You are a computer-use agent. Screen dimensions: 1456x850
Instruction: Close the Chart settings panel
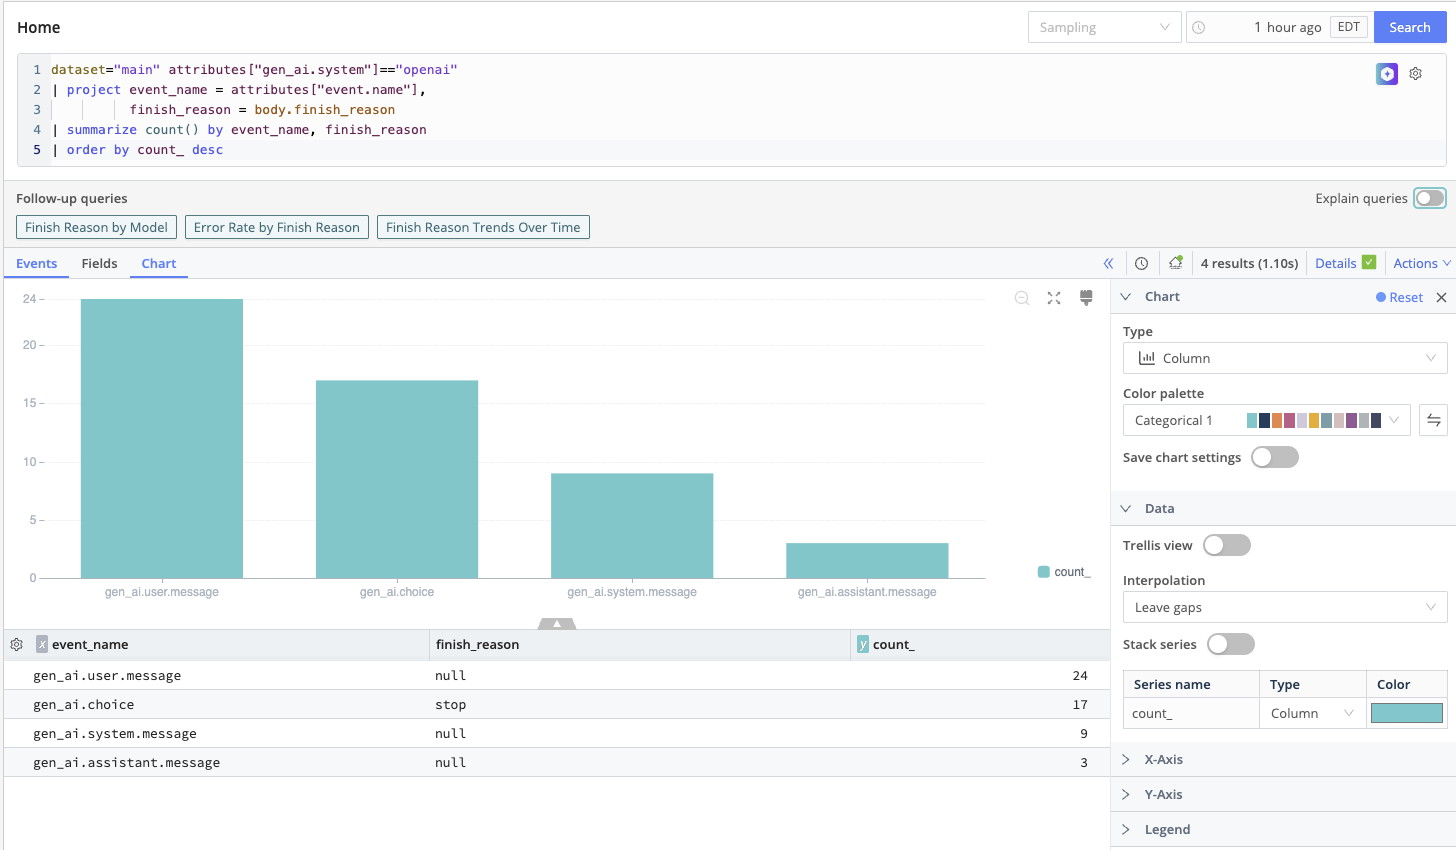(x=1441, y=297)
